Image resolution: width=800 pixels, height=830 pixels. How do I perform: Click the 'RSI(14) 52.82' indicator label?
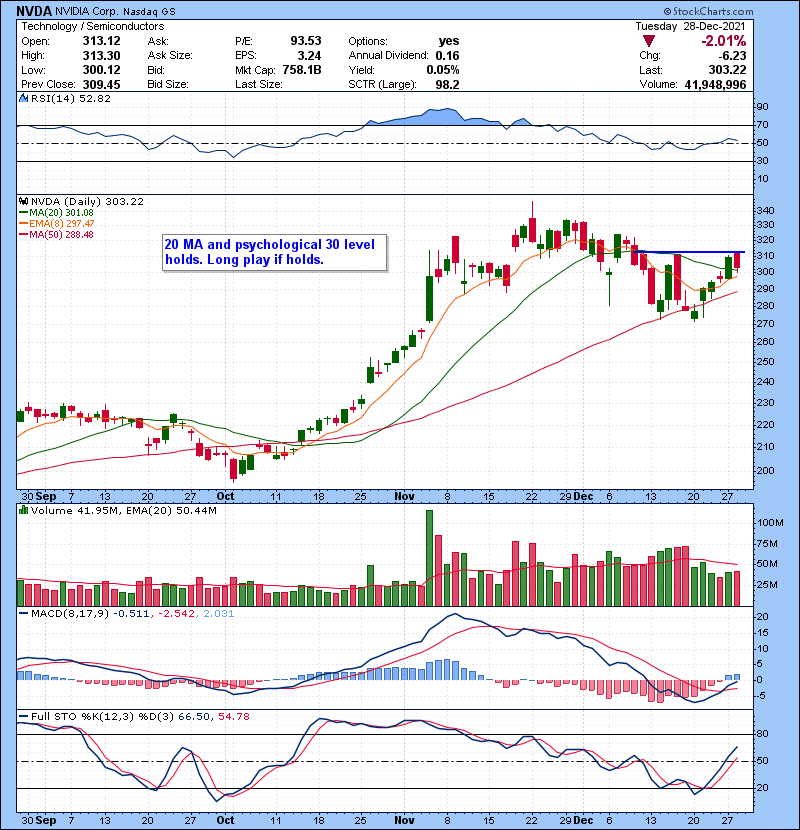point(70,98)
